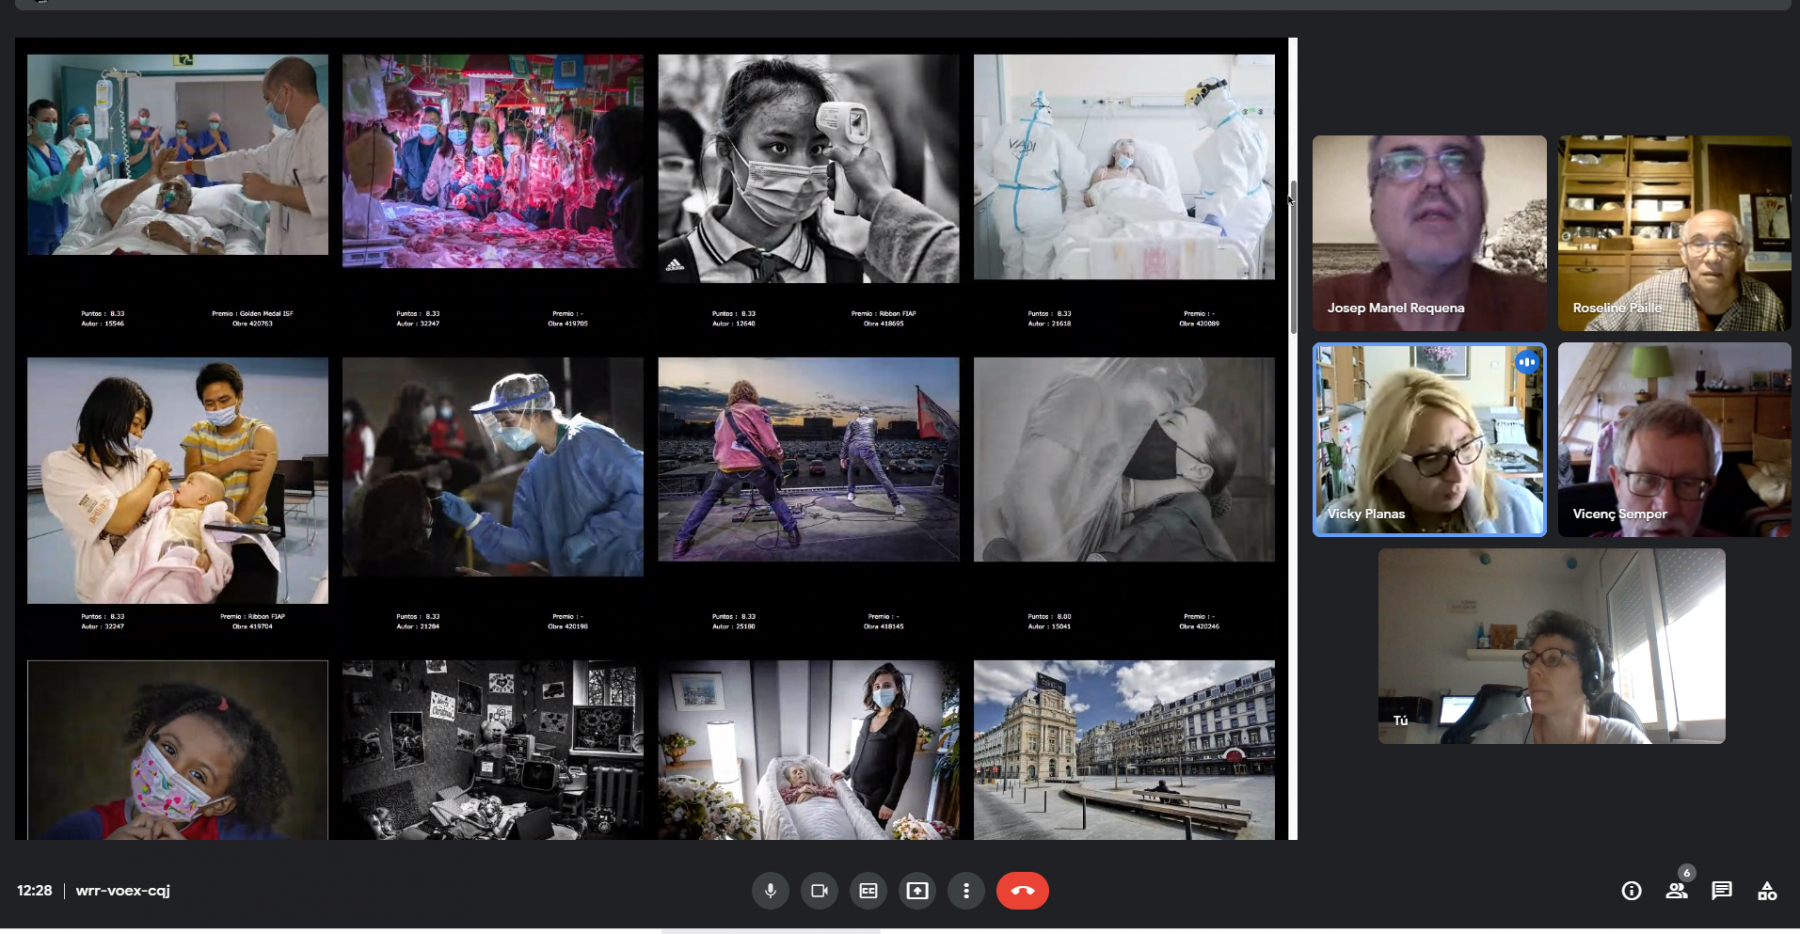Leave the call with red hang-up button
Image resolution: width=1800 pixels, height=934 pixels.
1022,890
